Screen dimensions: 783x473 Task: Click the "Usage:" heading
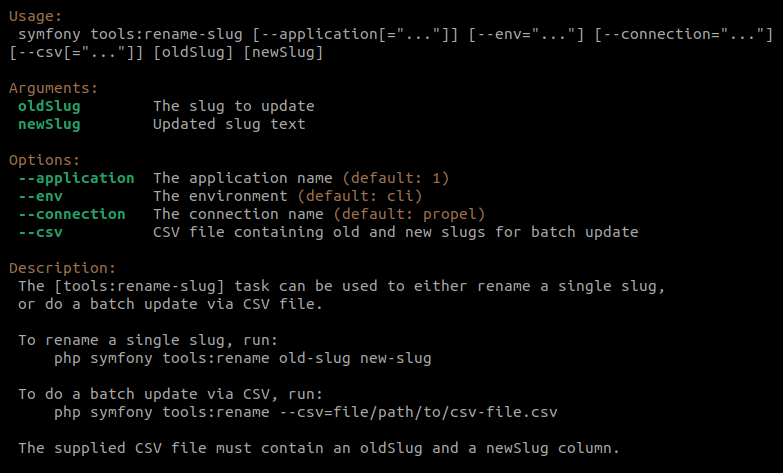pos(36,17)
